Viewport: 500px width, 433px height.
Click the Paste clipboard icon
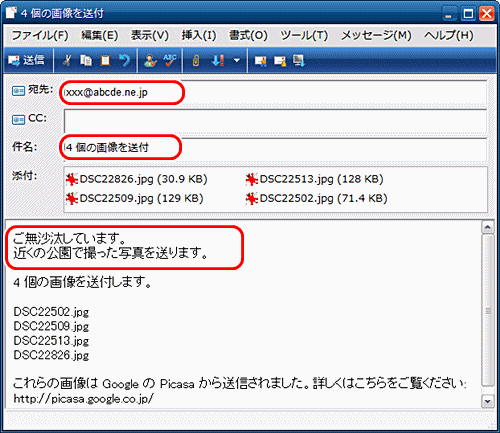coord(105,61)
